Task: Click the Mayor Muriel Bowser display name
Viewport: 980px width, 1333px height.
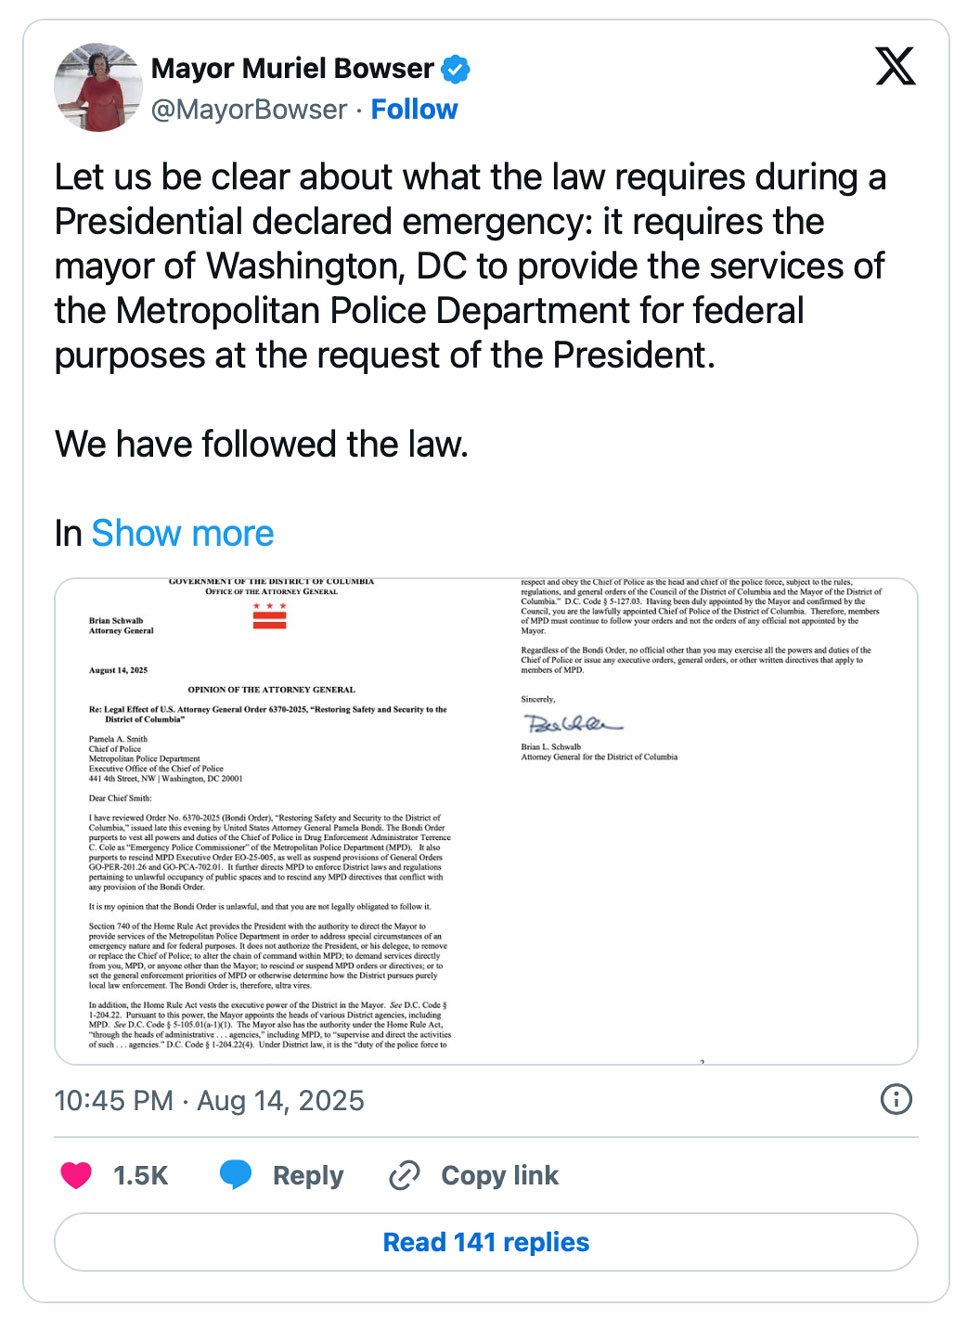Action: [x=292, y=68]
